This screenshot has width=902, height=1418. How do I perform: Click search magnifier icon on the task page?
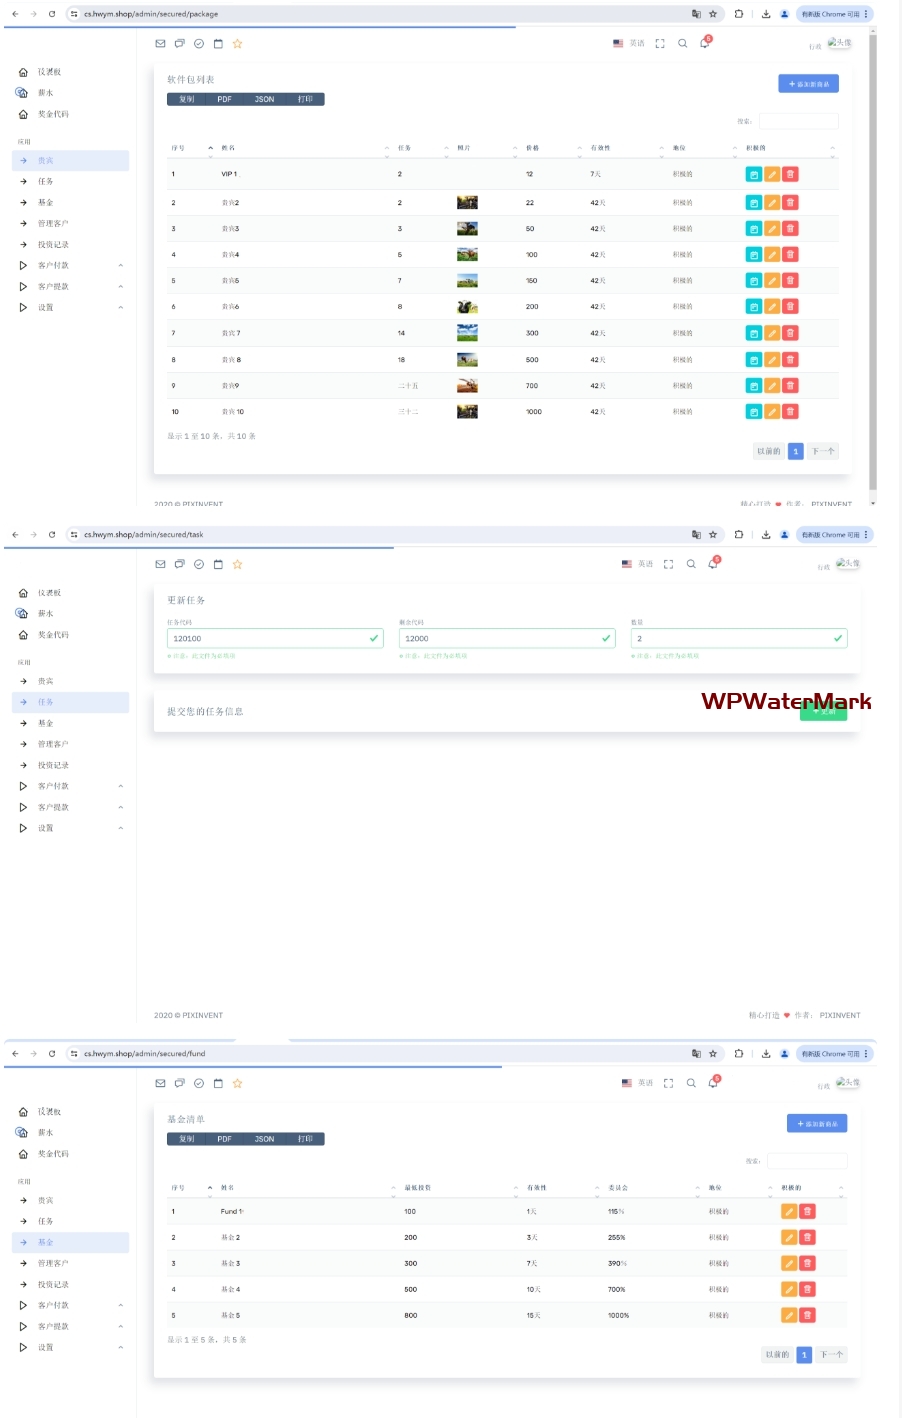pos(691,564)
